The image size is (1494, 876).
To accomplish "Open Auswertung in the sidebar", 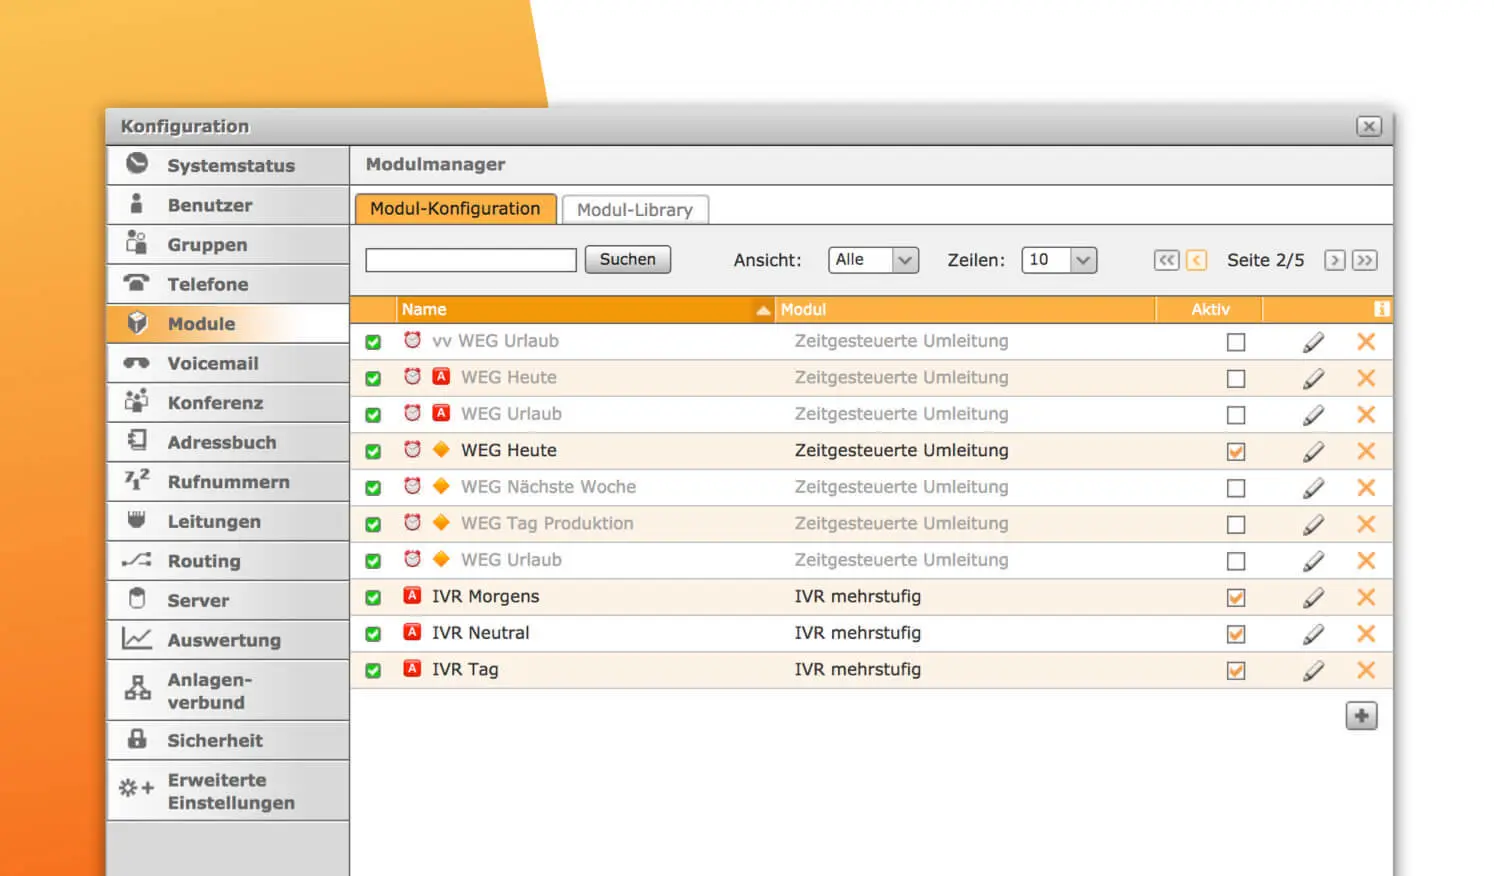I will 228,640.
